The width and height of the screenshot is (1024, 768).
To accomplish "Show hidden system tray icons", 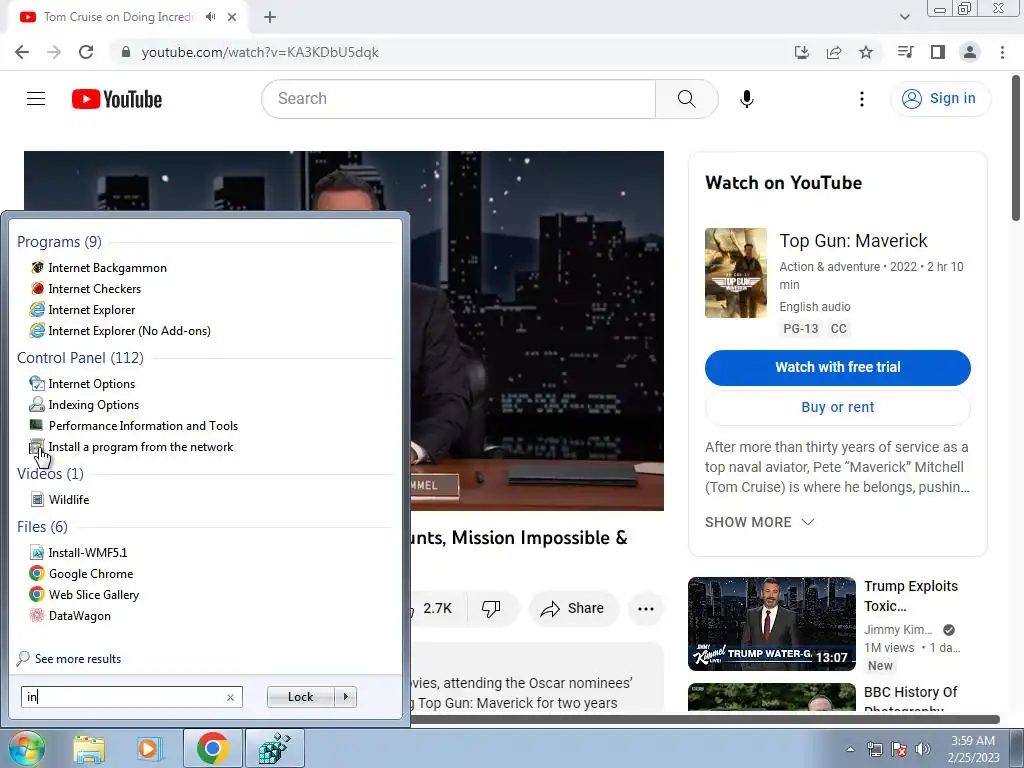I will pyautogui.click(x=850, y=749).
